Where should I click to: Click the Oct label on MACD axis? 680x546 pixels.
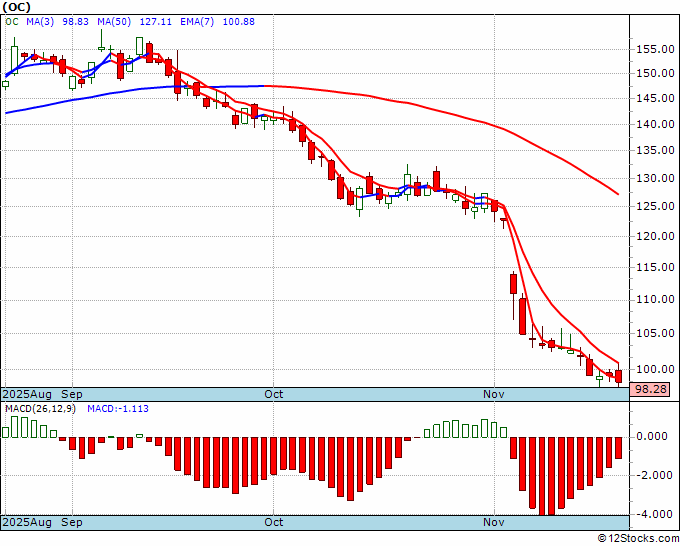pyautogui.click(x=274, y=522)
